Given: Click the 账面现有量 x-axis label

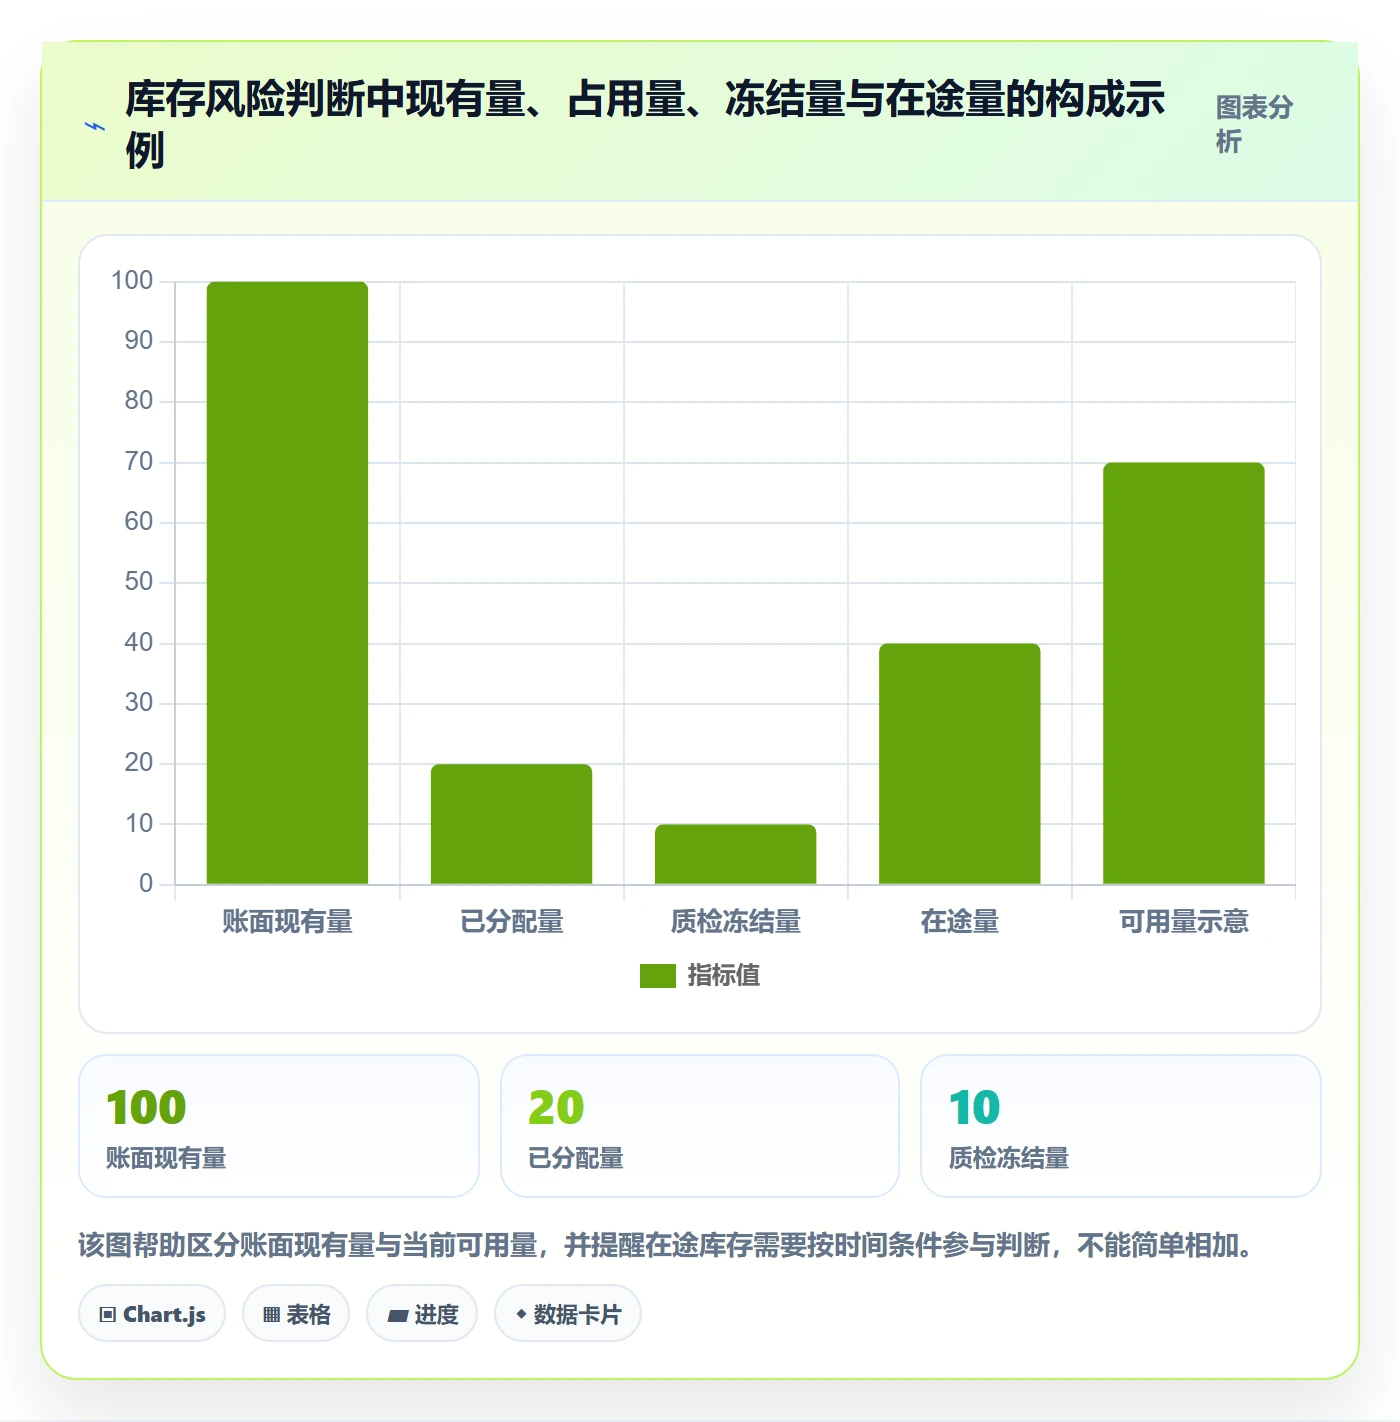Looking at the screenshot, I should click(x=287, y=921).
